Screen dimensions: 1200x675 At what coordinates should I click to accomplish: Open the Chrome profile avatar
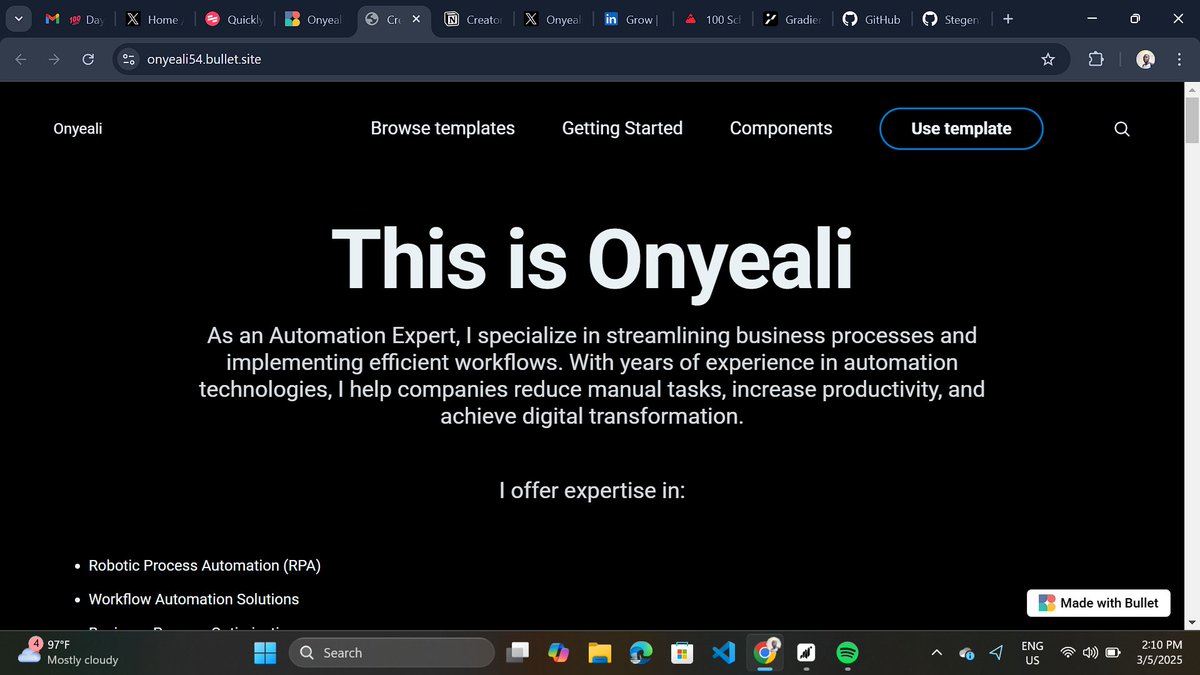pyautogui.click(x=1146, y=59)
